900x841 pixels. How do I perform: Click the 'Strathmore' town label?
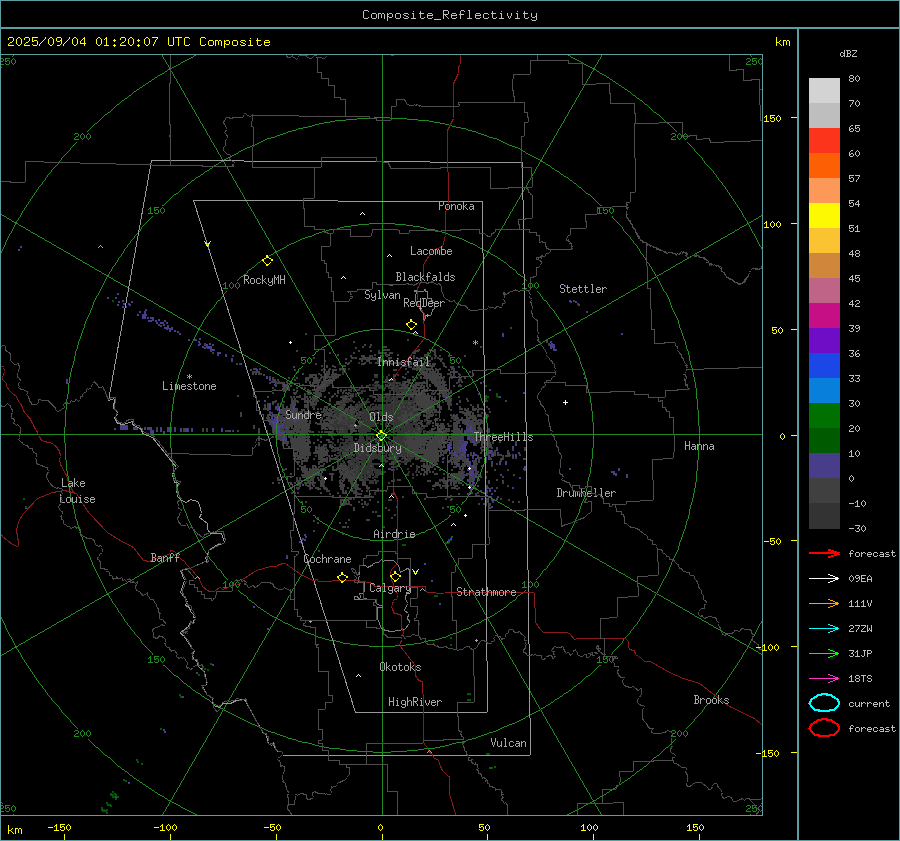point(486,592)
